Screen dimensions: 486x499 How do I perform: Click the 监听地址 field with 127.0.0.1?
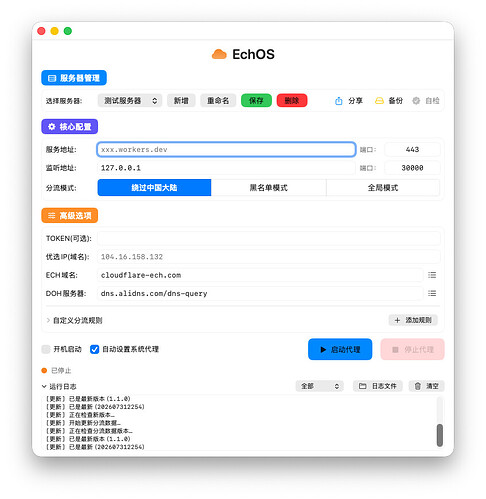click(x=226, y=168)
